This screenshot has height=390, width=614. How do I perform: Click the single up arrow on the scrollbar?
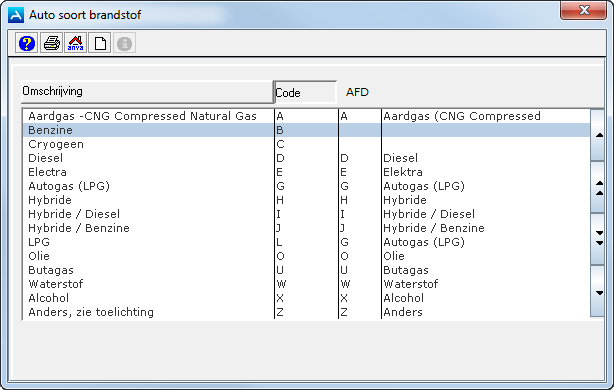click(599, 135)
